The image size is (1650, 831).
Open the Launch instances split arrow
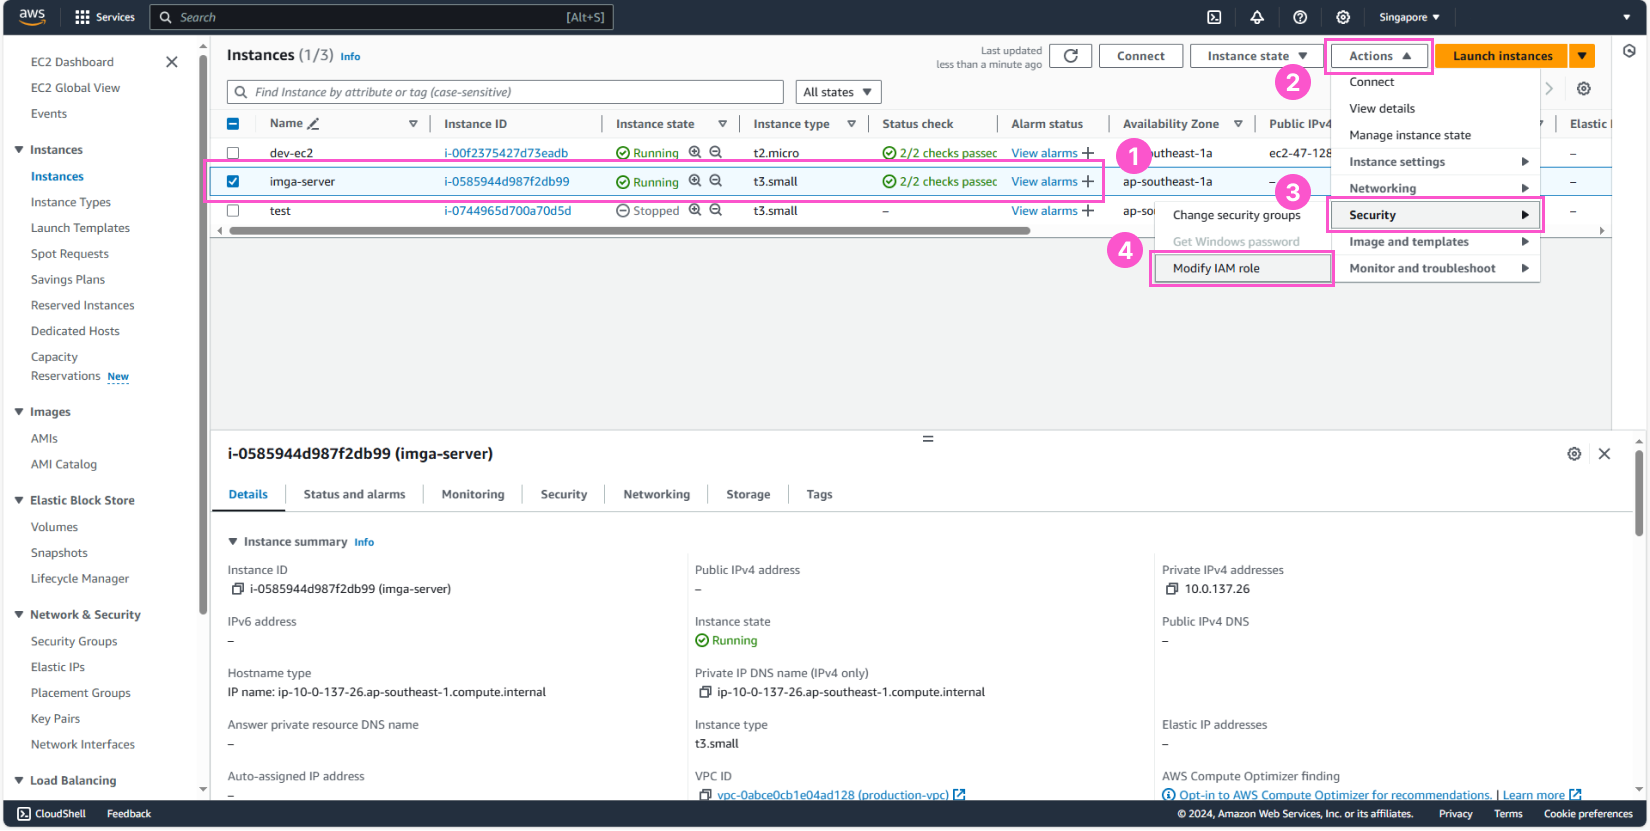click(x=1582, y=56)
